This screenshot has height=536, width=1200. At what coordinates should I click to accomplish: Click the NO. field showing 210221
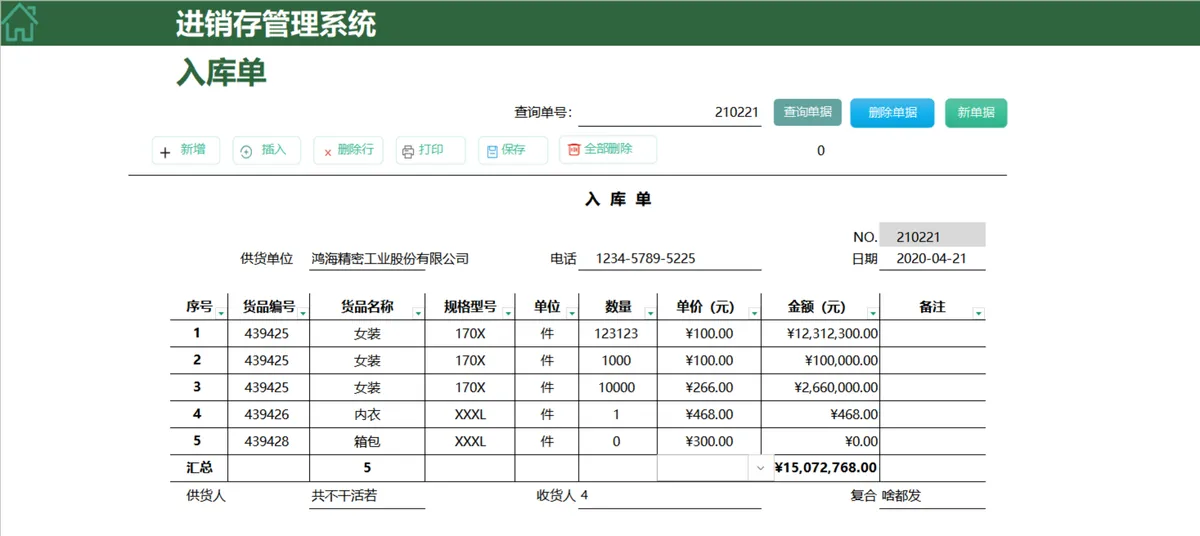pyautogui.click(x=932, y=236)
